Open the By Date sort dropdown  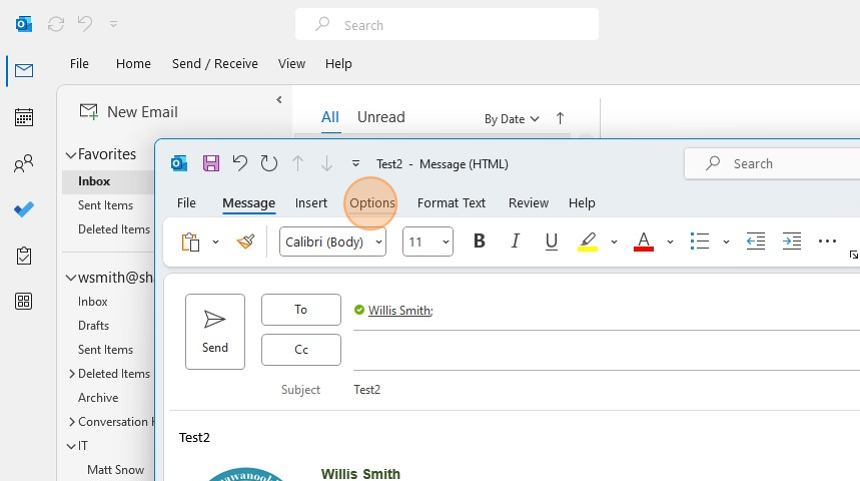(x=512, y=119)
